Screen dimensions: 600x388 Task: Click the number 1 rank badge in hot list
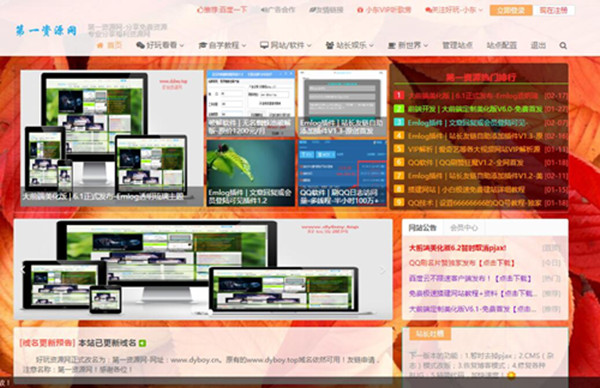[399, 95]
